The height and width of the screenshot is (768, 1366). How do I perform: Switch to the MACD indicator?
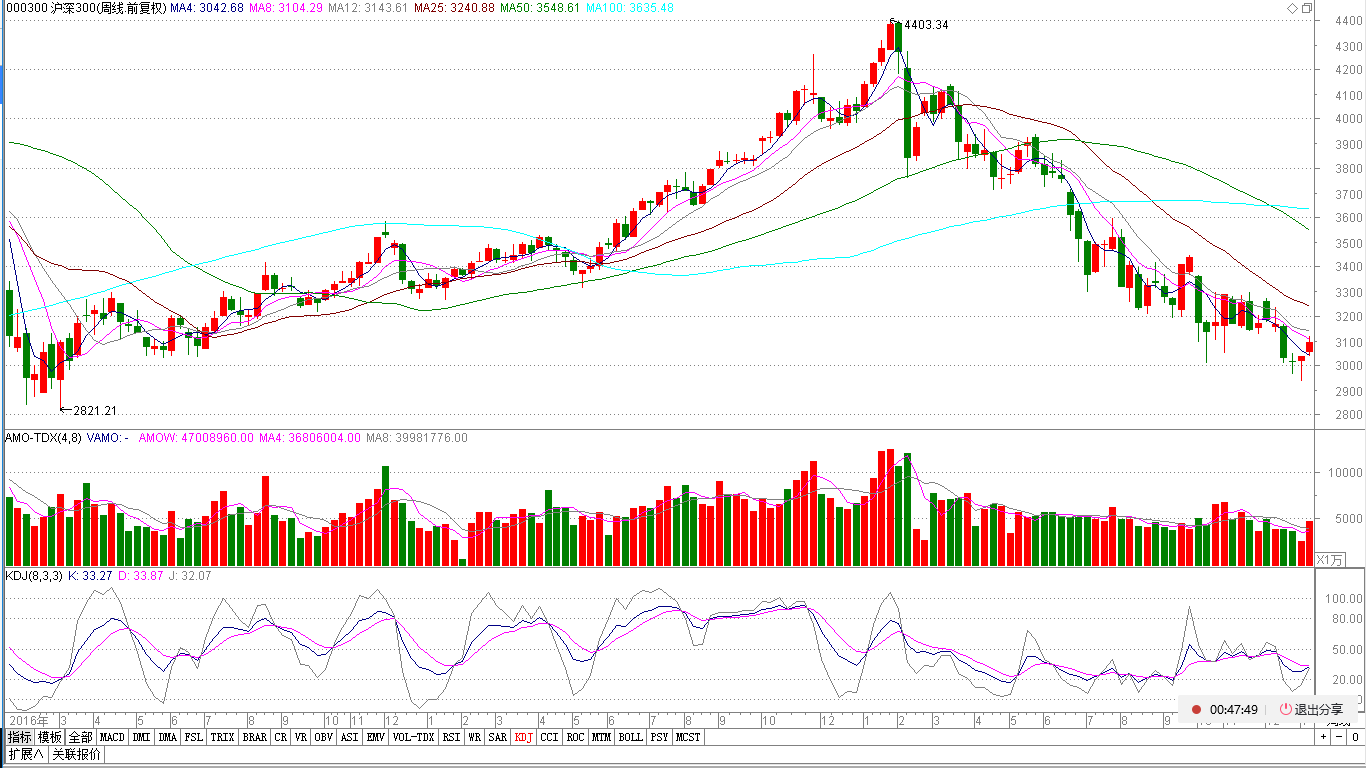(x=112, y=737)
